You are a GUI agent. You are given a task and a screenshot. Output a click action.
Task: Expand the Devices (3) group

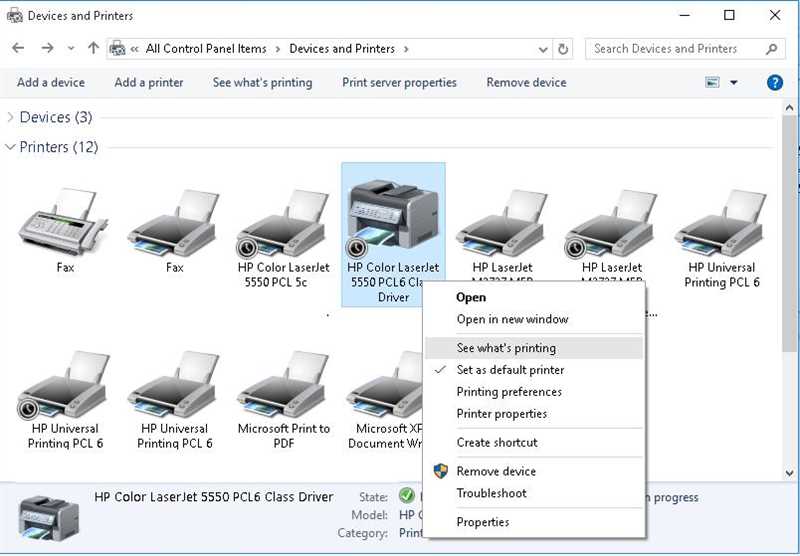click(10, 117)
